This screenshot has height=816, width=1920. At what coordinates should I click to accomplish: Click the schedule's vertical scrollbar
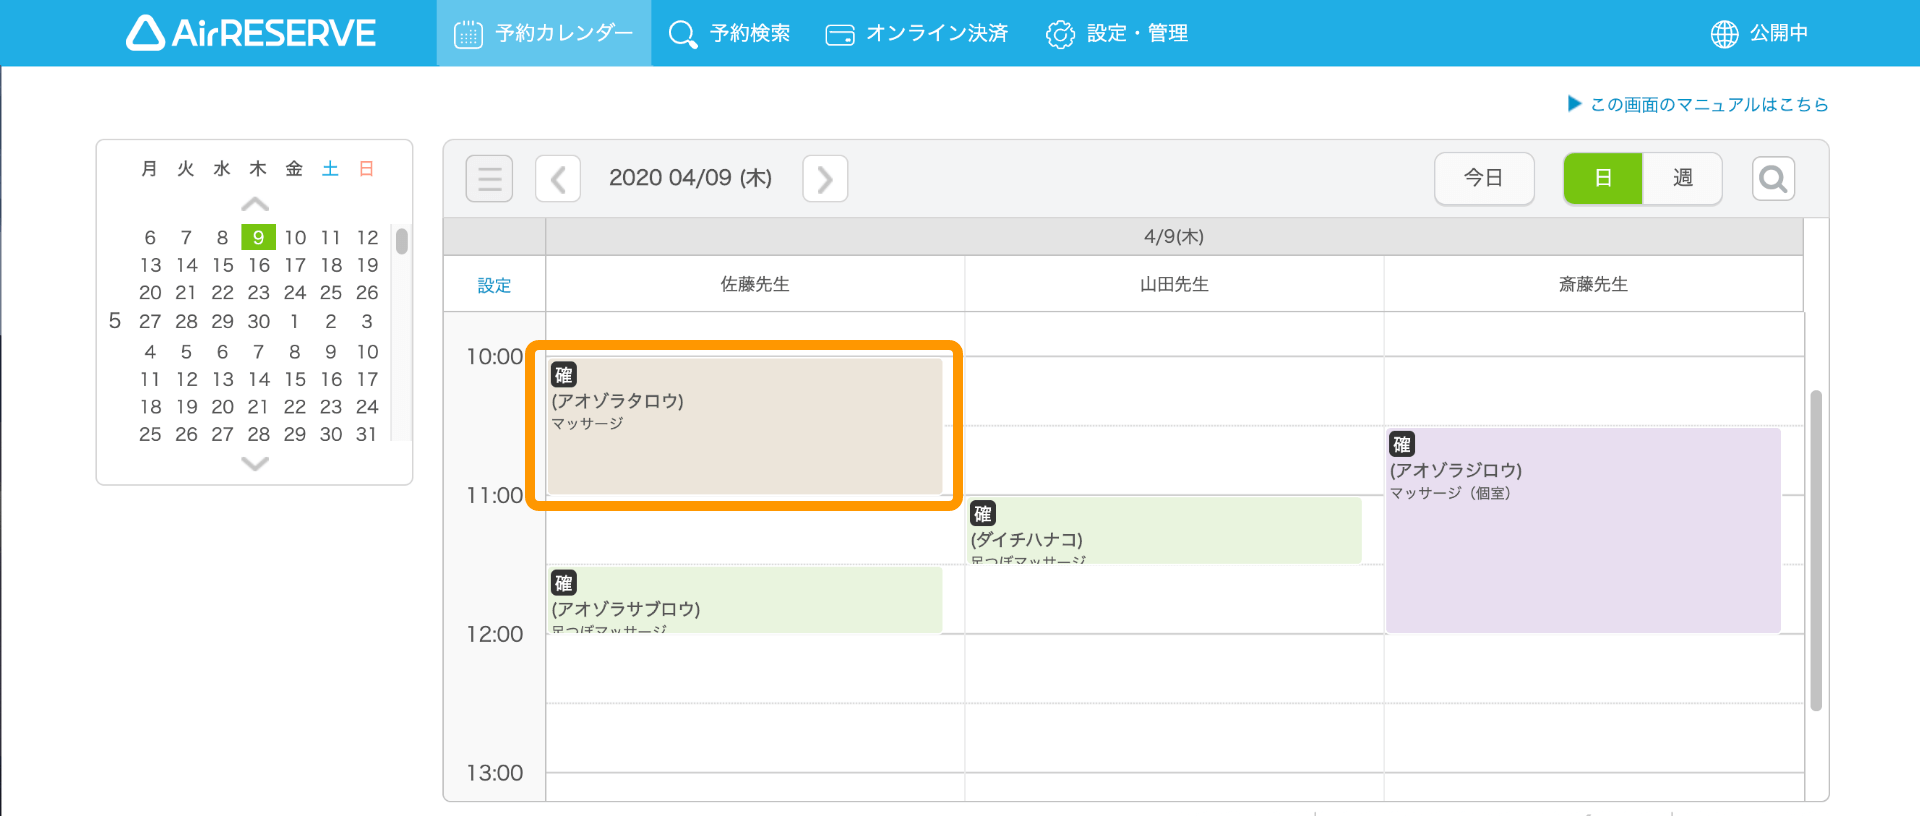(x=1816, y=550)
